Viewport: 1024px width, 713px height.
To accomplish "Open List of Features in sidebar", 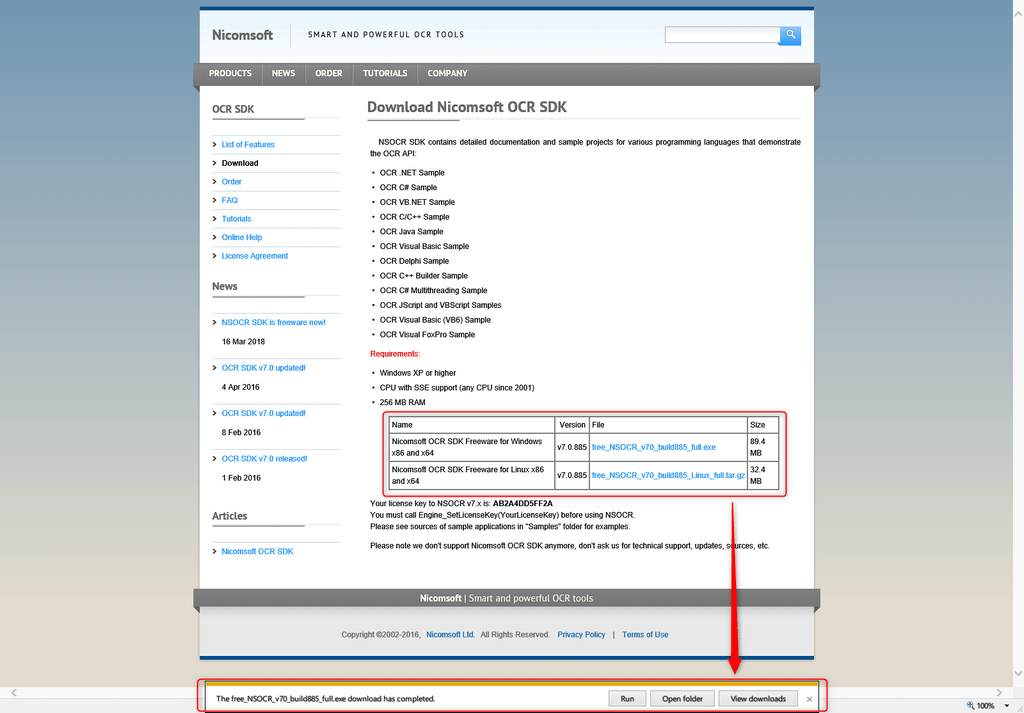I will point(248,145).
